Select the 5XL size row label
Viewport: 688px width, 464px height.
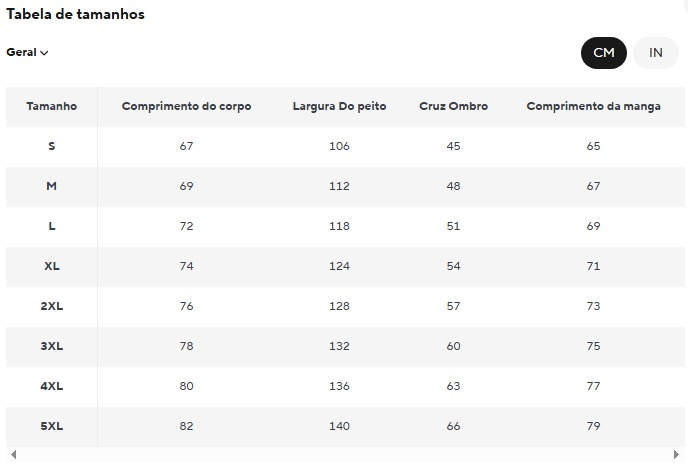(51, 426)
